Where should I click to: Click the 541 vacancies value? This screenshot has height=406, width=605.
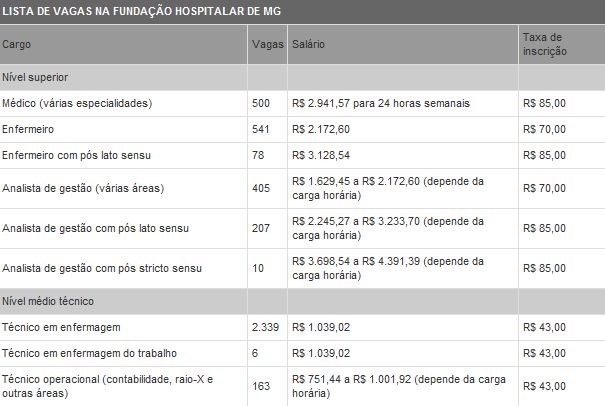[261, 129]
